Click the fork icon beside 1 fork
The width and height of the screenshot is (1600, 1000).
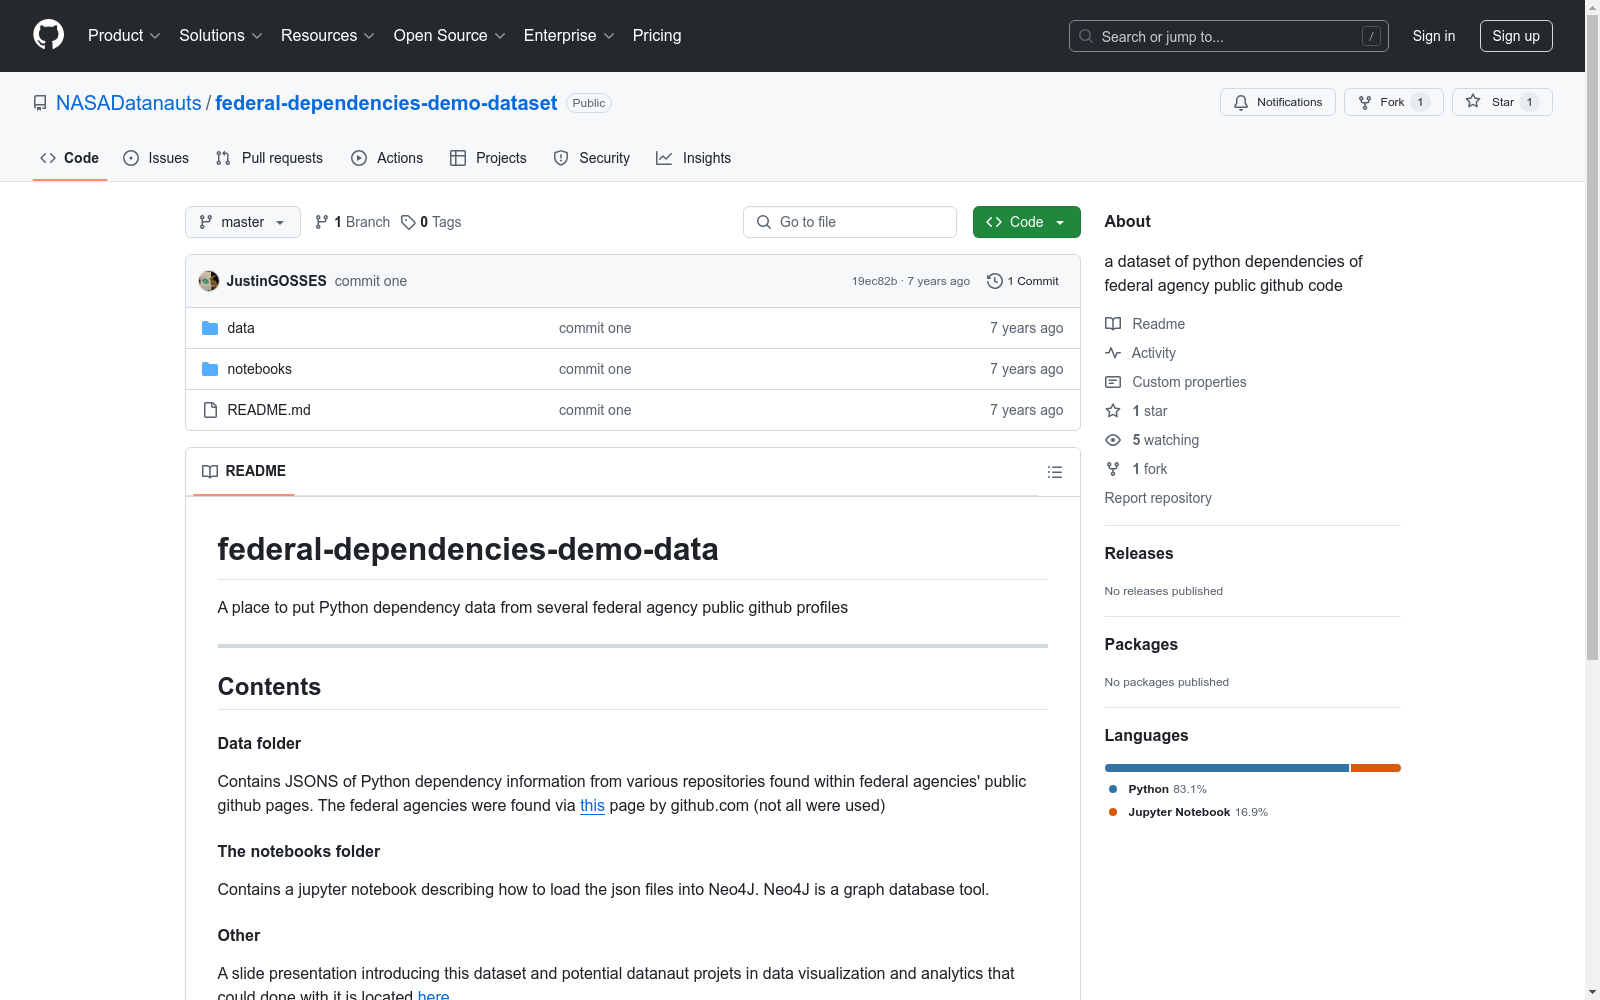(x=1113, y=469)
